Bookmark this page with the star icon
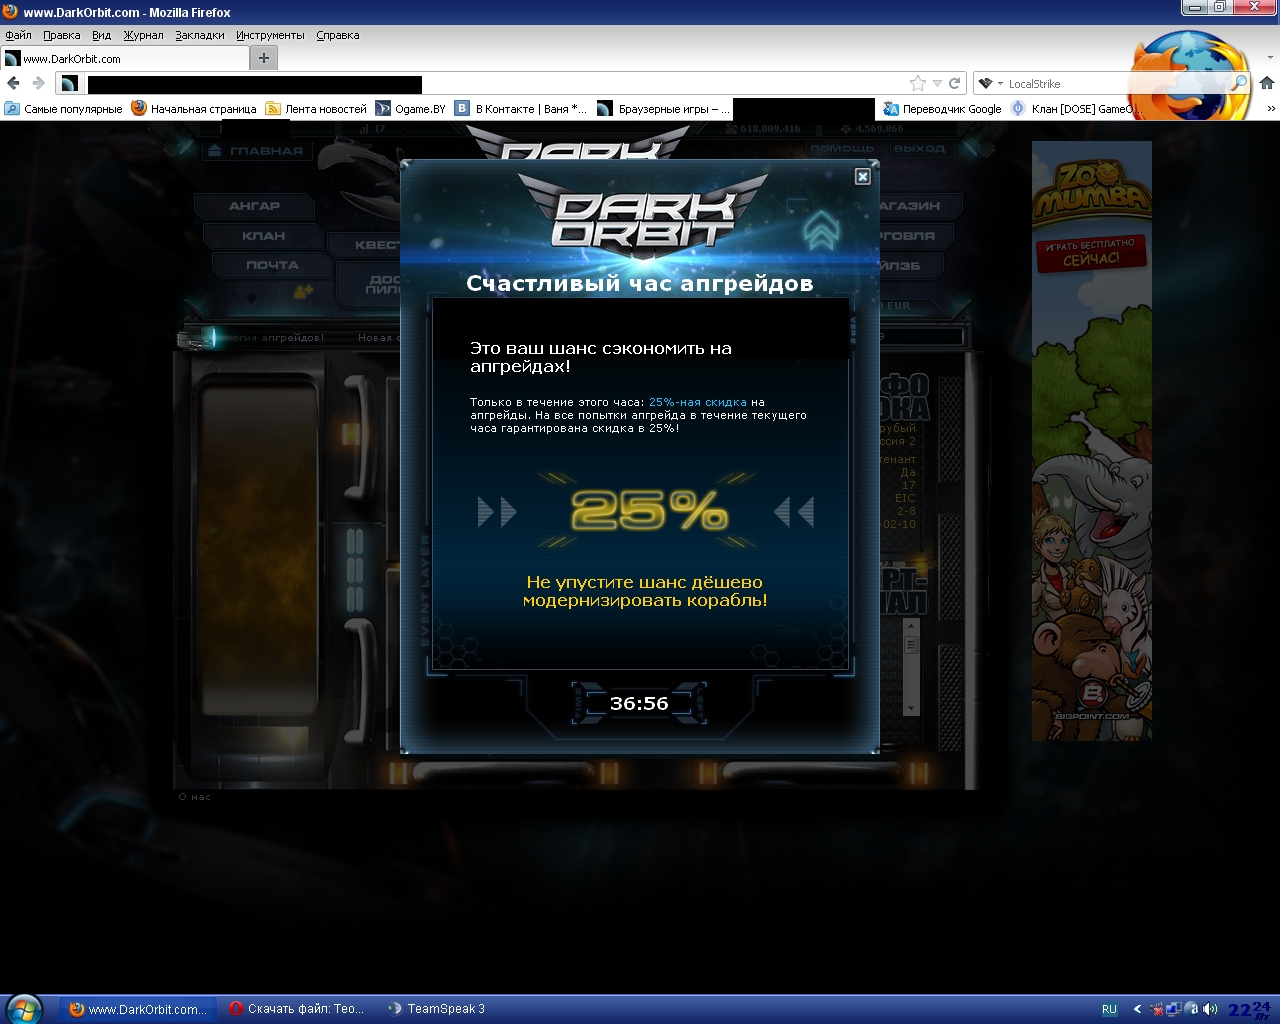Viewport: 1280px width, 1024px height. (918, 83)
